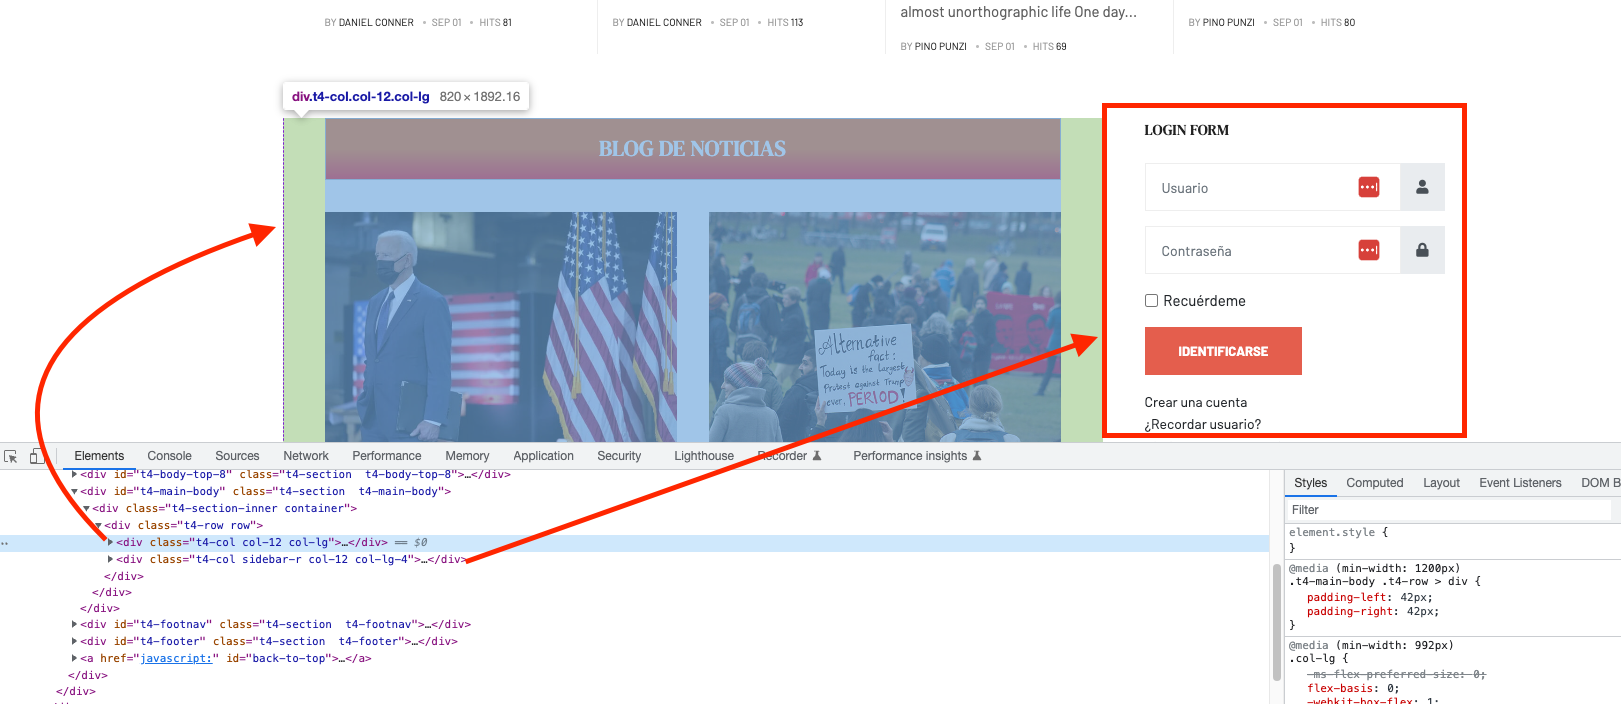Viewport: 1621px width, 704px height.
Task: Open the Security tab
Action: coord(619,456)
